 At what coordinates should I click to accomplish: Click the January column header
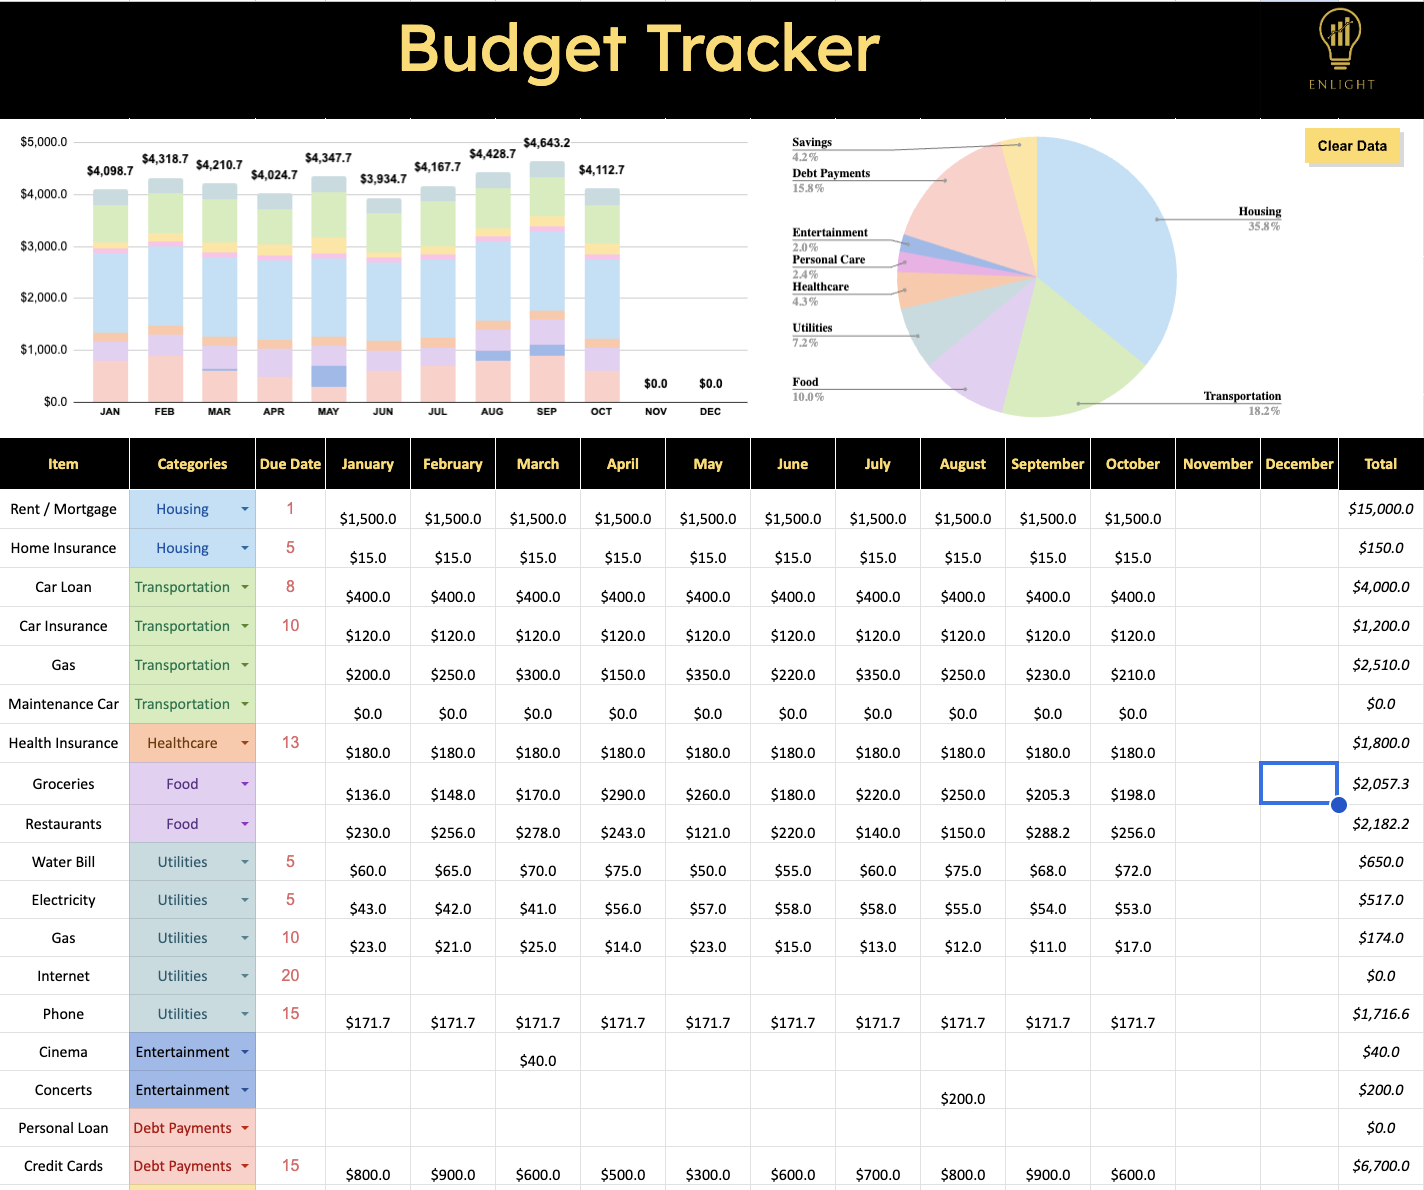tap(368, 464)
